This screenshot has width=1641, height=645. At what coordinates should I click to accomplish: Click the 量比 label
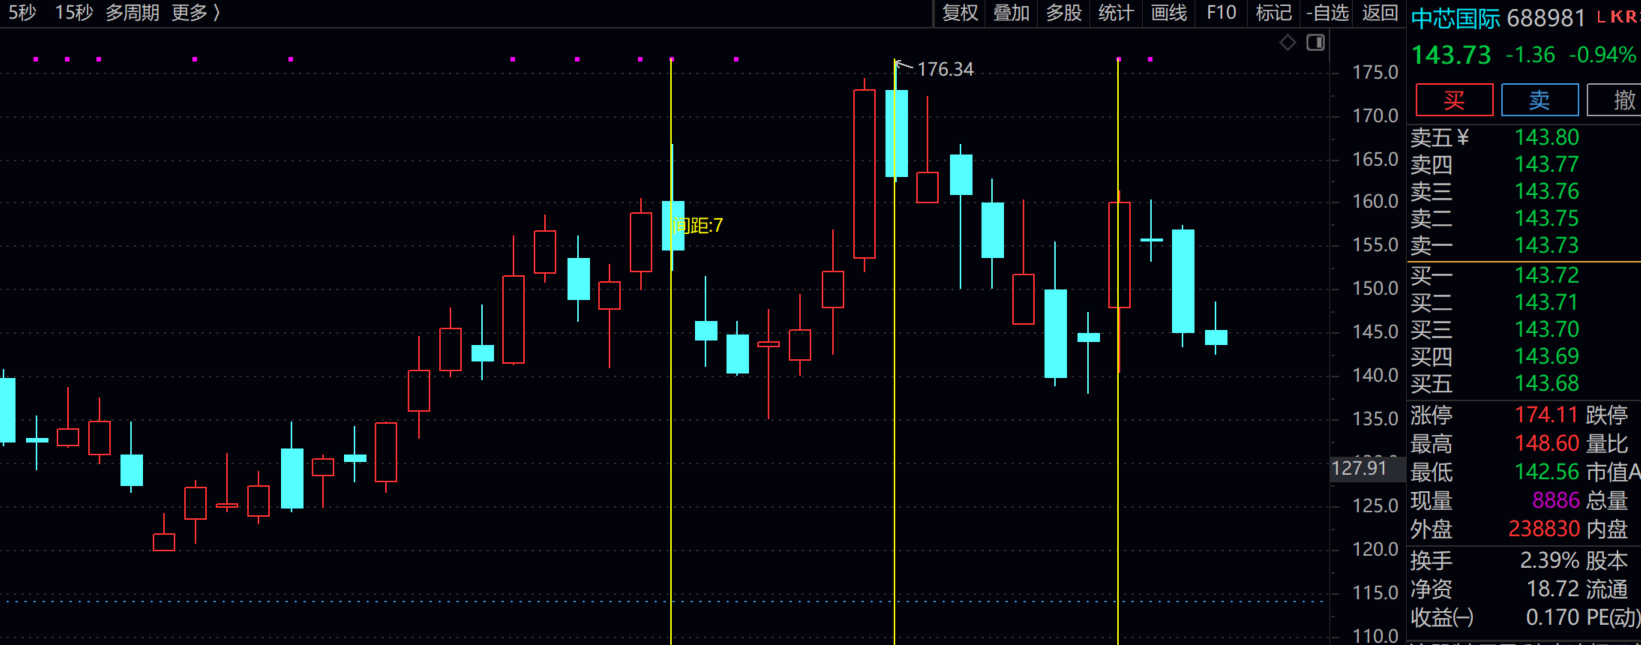pos(1607,443)
